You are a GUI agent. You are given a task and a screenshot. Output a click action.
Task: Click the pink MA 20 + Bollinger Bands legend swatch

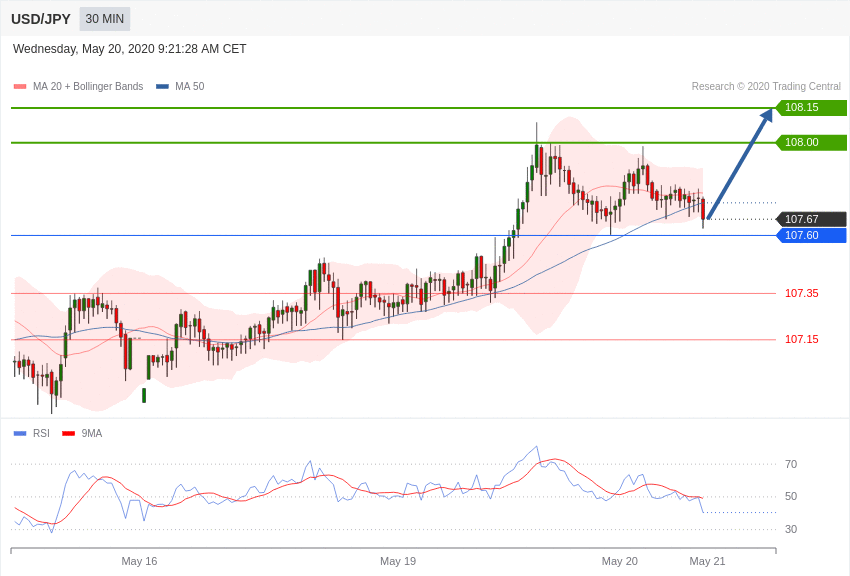20,87
